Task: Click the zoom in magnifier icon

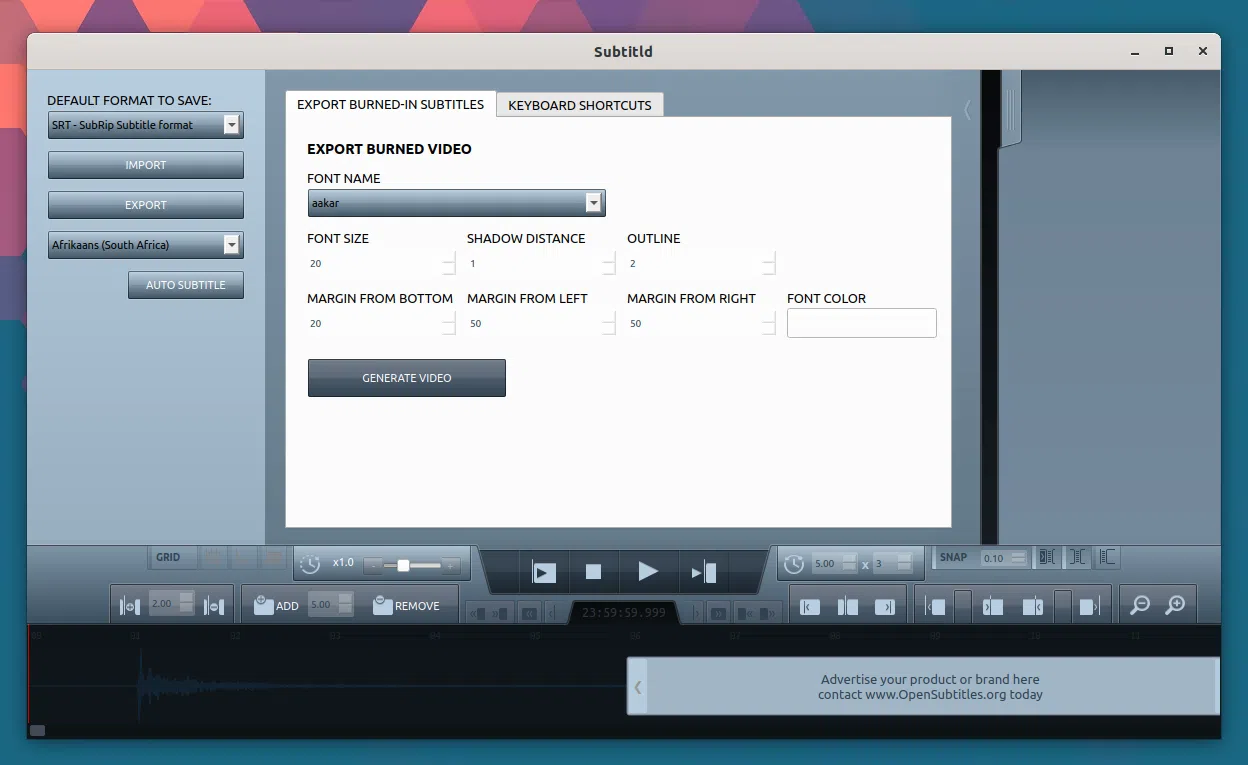Action: (1175, 605)
